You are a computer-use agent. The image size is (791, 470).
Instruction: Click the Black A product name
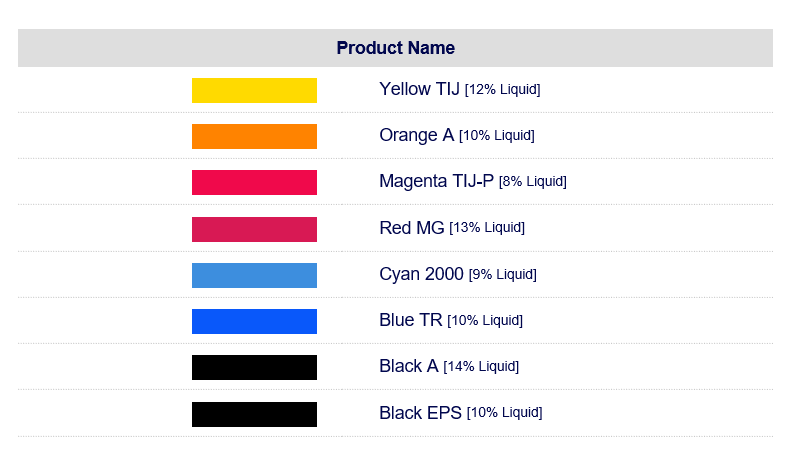tap(409, 366)
